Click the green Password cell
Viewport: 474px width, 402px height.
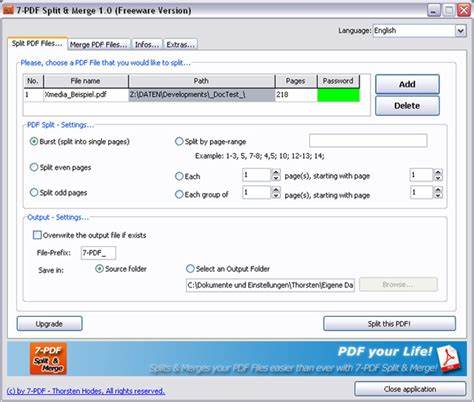tap(338, 95)
